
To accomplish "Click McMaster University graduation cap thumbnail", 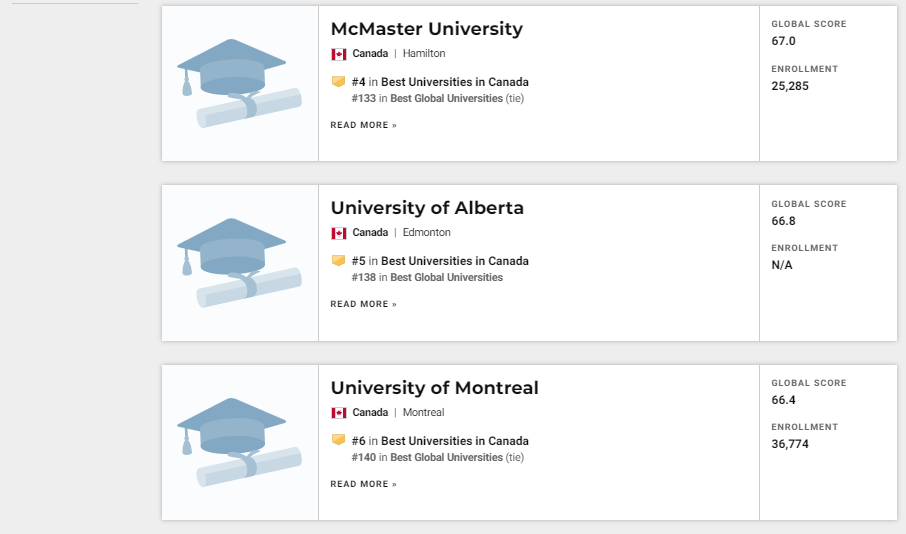I will coord(240,84).
